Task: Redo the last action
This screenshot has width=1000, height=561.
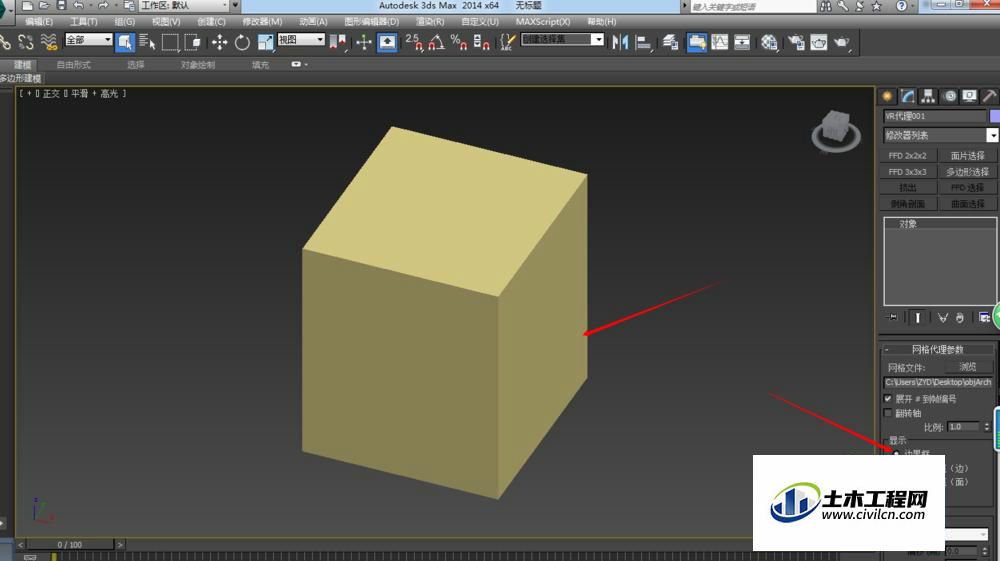Action: point(103,5)
